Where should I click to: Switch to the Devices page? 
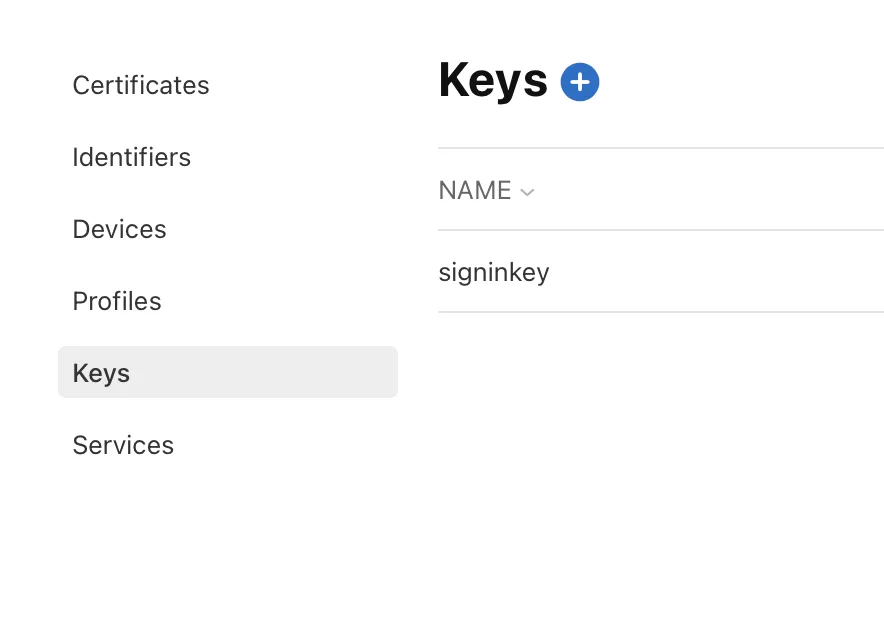tap(119, 230)
